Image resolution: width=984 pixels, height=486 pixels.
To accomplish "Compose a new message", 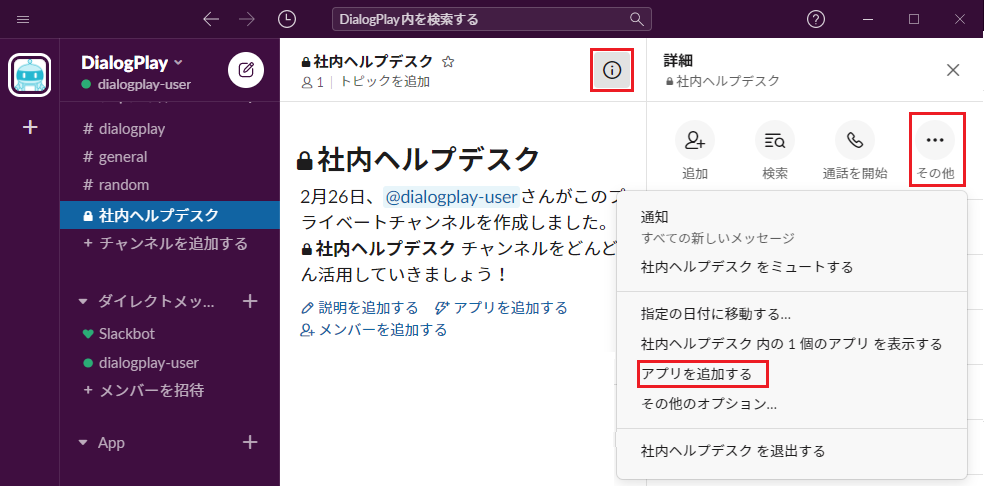I will (246, 70).
